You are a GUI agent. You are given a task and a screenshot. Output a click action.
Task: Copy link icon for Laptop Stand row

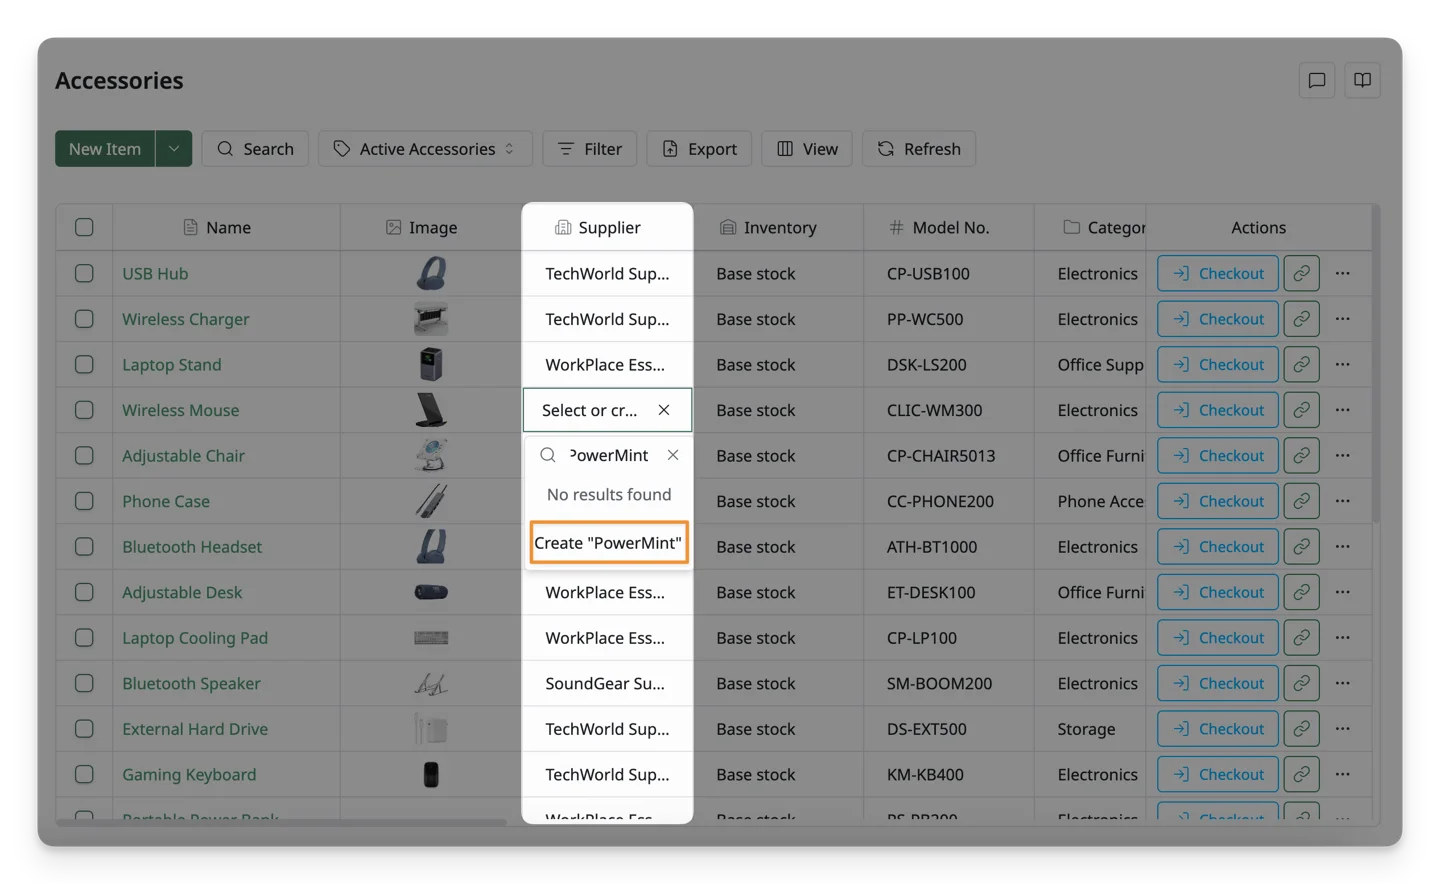(x=1301, y=365)
